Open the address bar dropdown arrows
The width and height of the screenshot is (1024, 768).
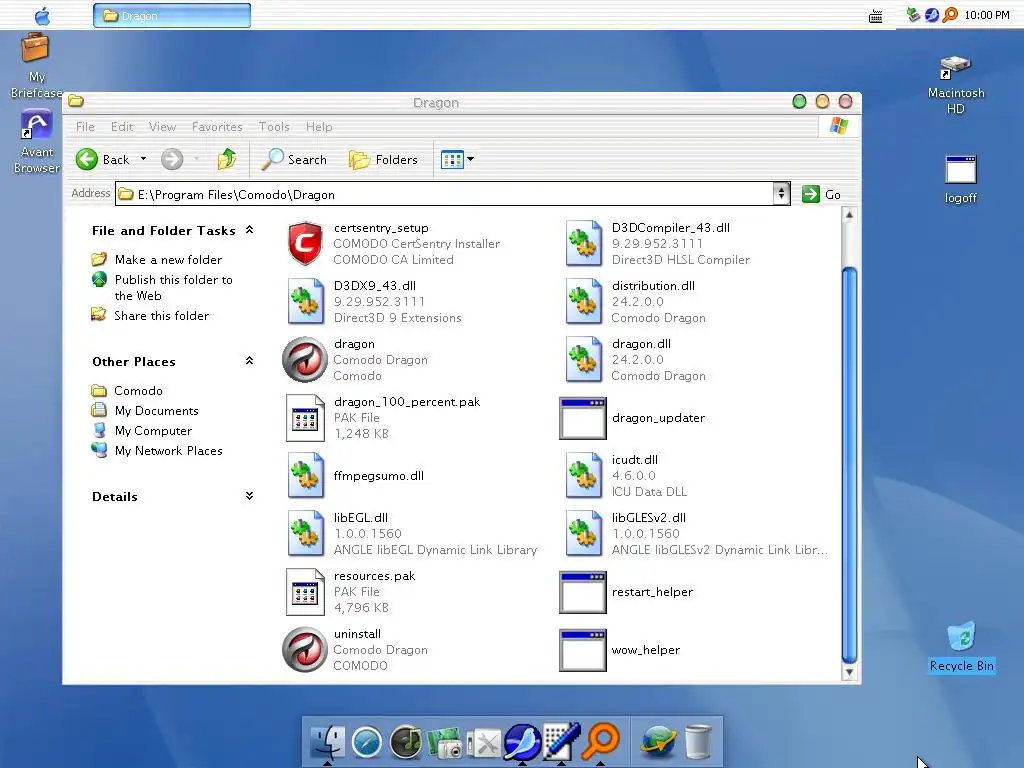781,194
